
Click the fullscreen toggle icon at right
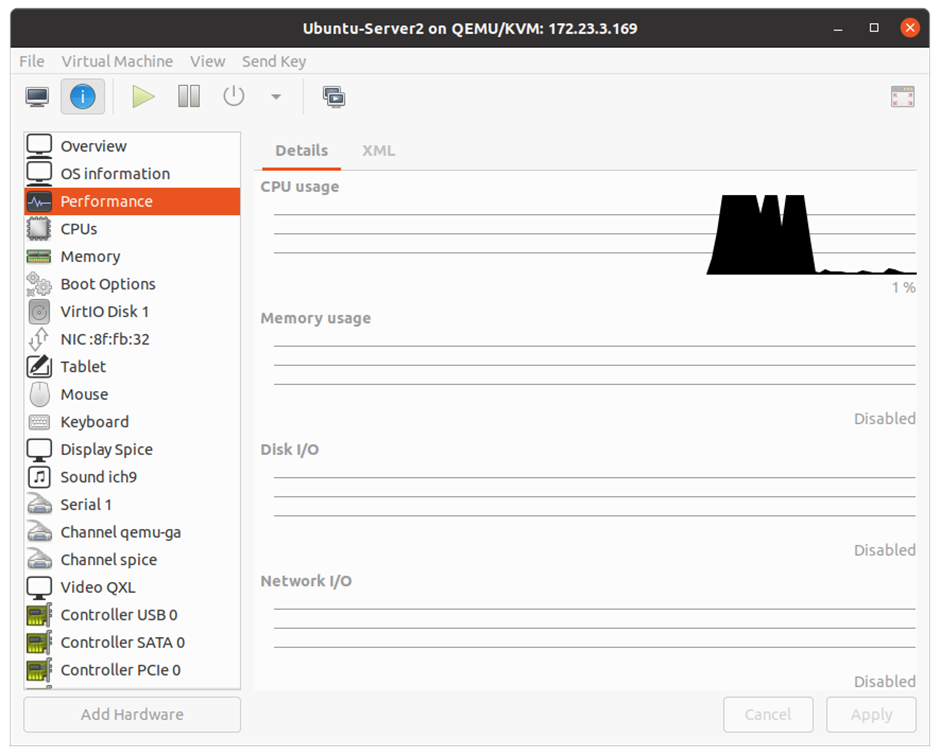click(902, 97)
